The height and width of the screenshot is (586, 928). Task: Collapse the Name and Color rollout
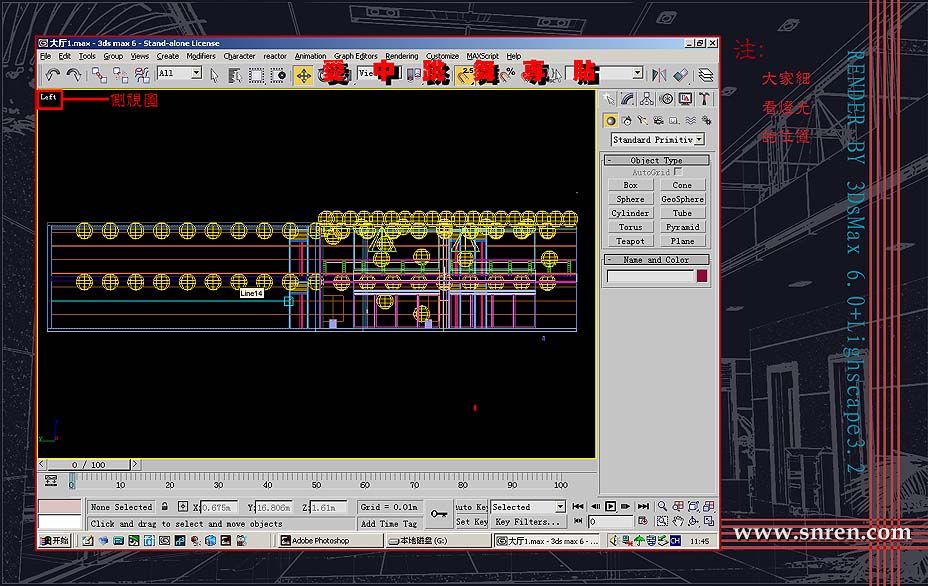(656, 260)
